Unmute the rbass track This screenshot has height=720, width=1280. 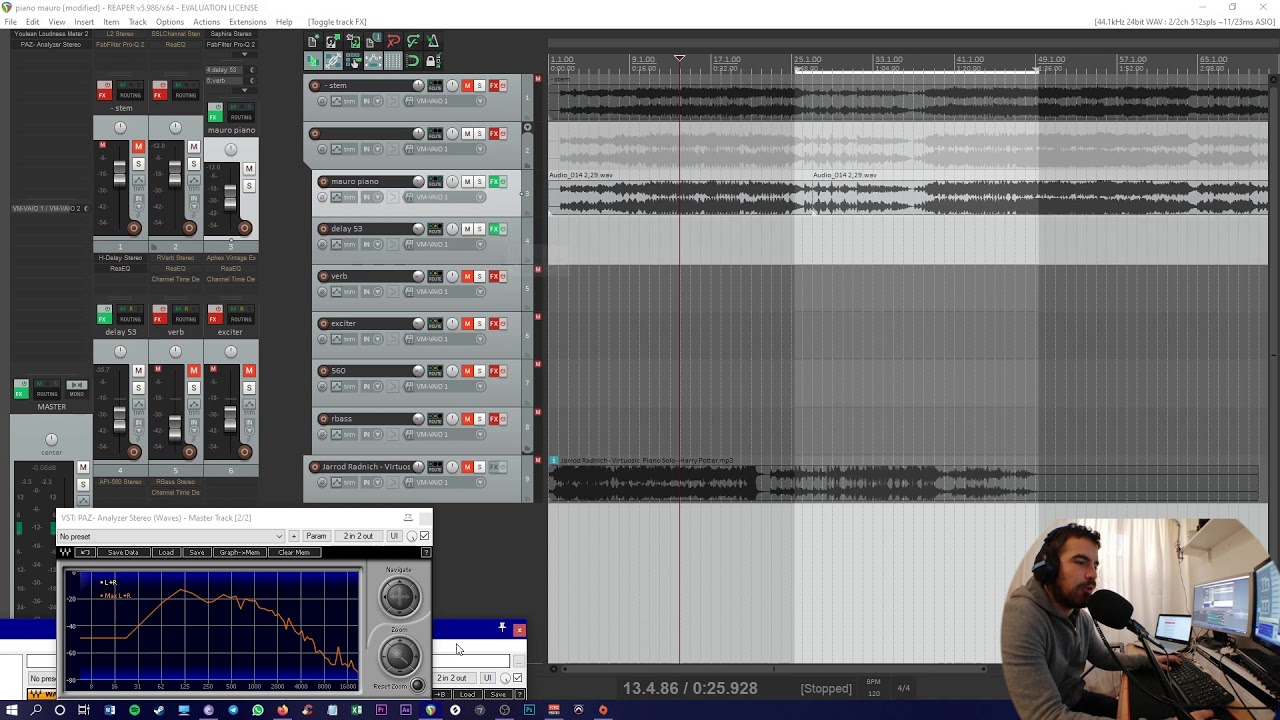(467, 419)
